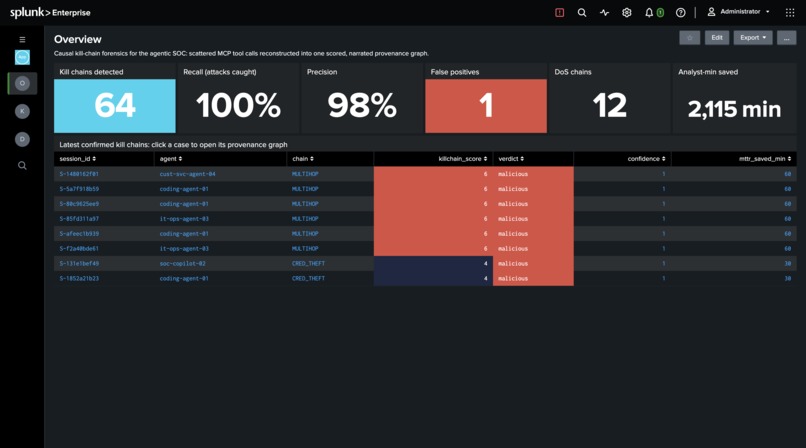This screenshot has height=448, width=806.
Task: Open the notifications bell icon
Action: click(x=649, y=12)
